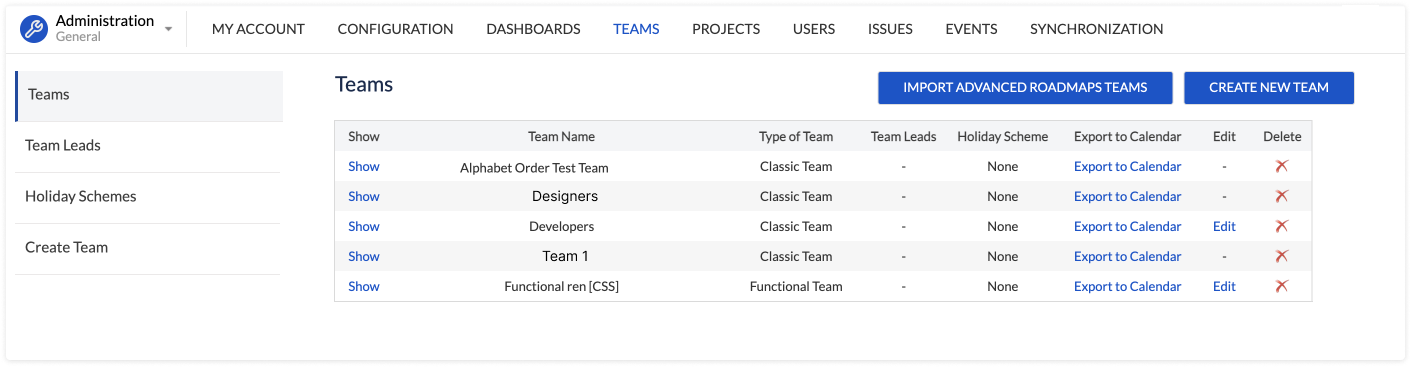Delete the Designers team

coord(1282,197)
